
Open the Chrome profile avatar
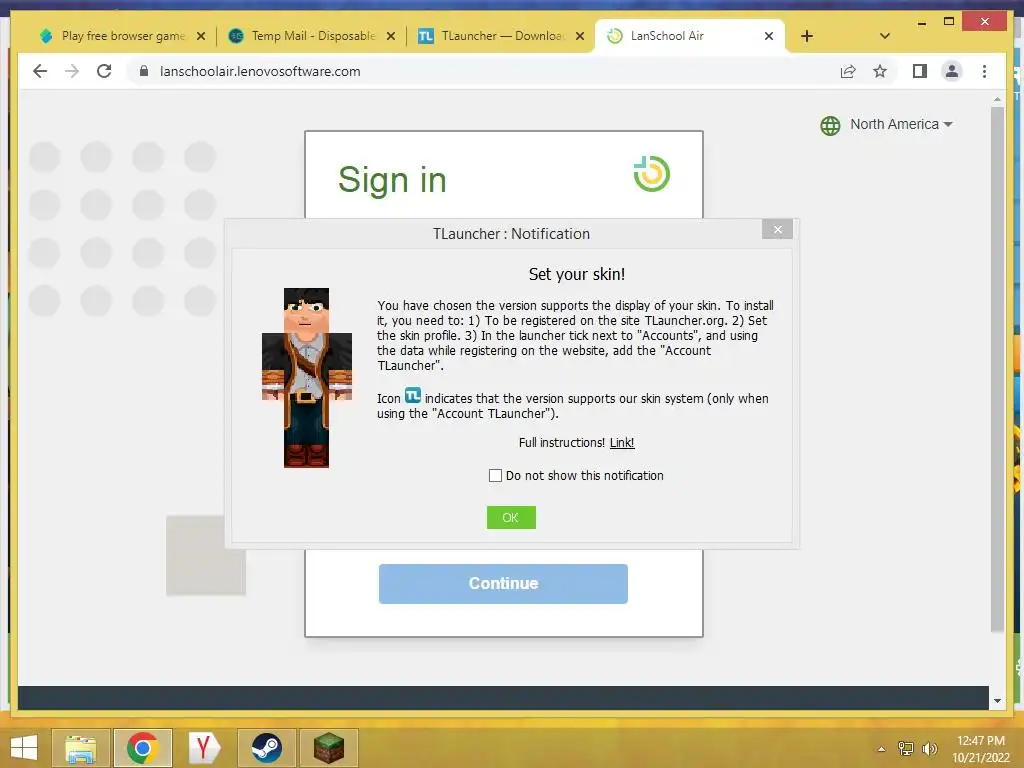click(952, 71)
